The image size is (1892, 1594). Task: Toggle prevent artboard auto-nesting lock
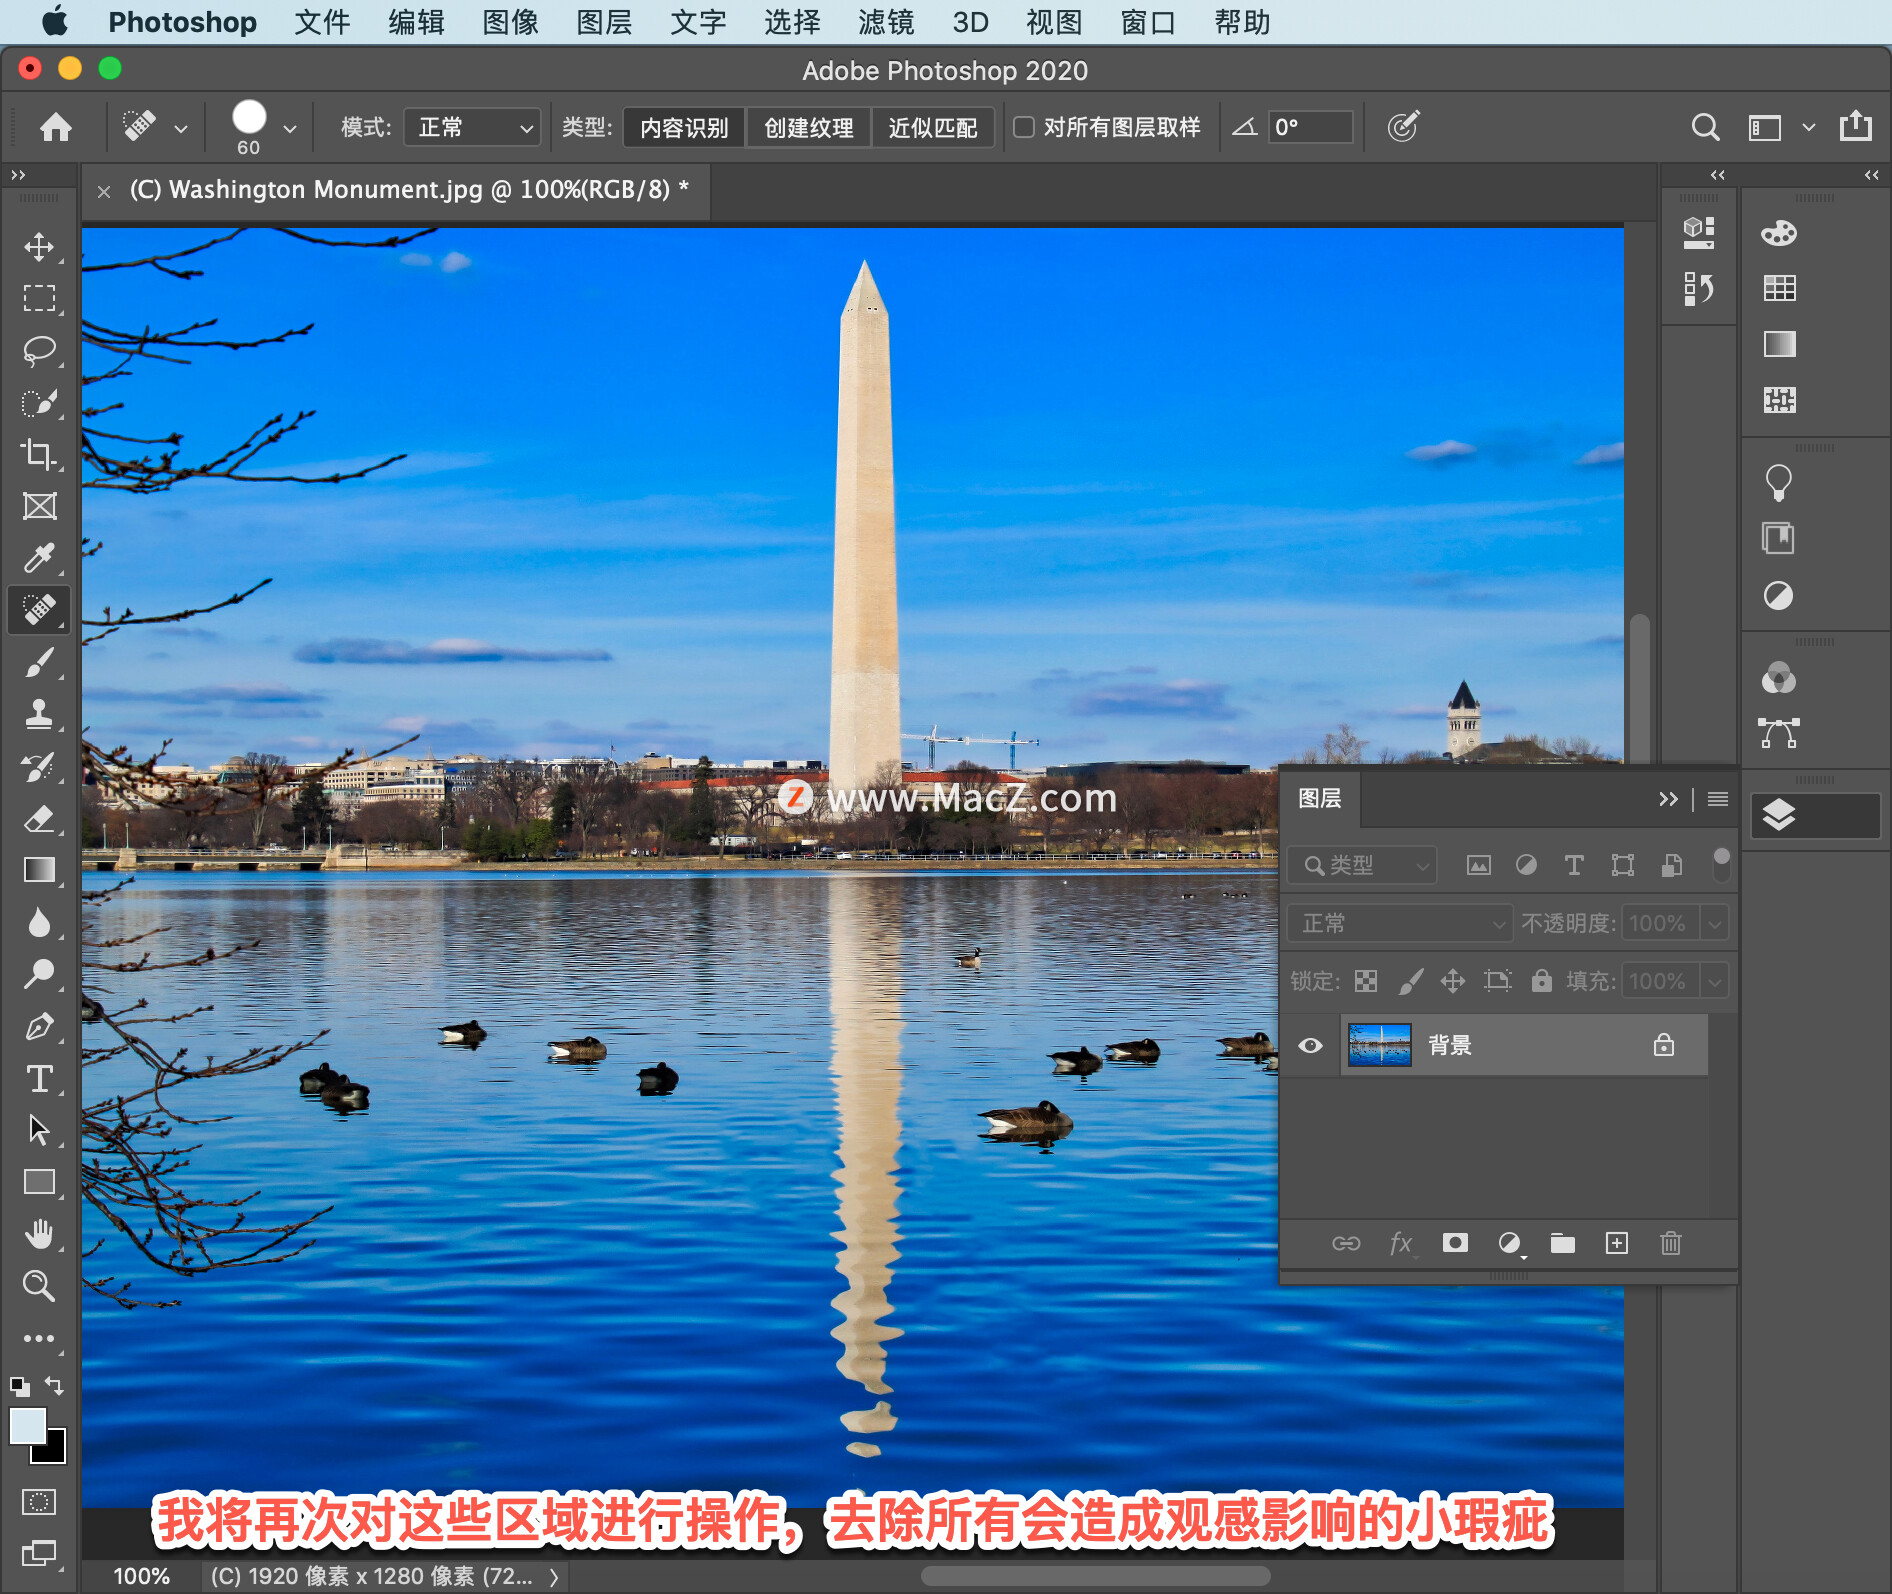coord(1498,981)
